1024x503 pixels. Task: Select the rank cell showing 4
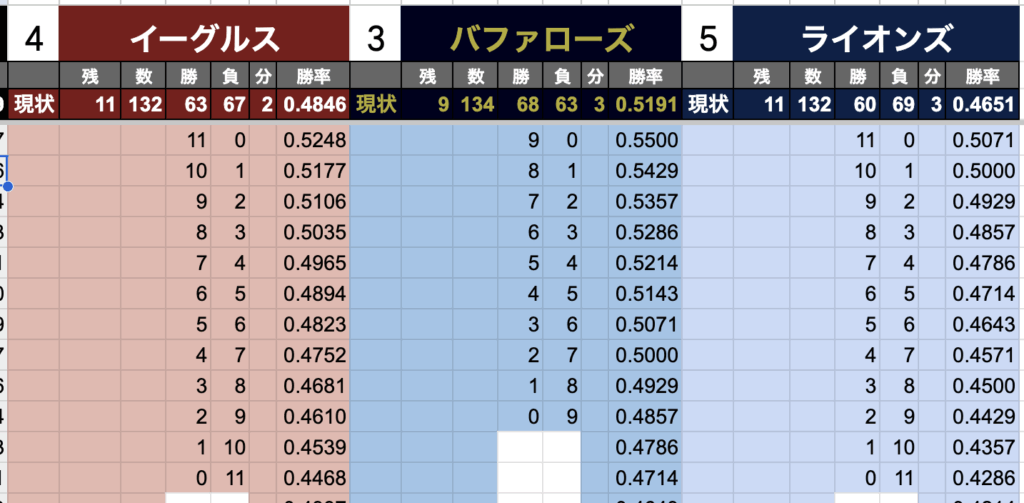coord(34,38)
